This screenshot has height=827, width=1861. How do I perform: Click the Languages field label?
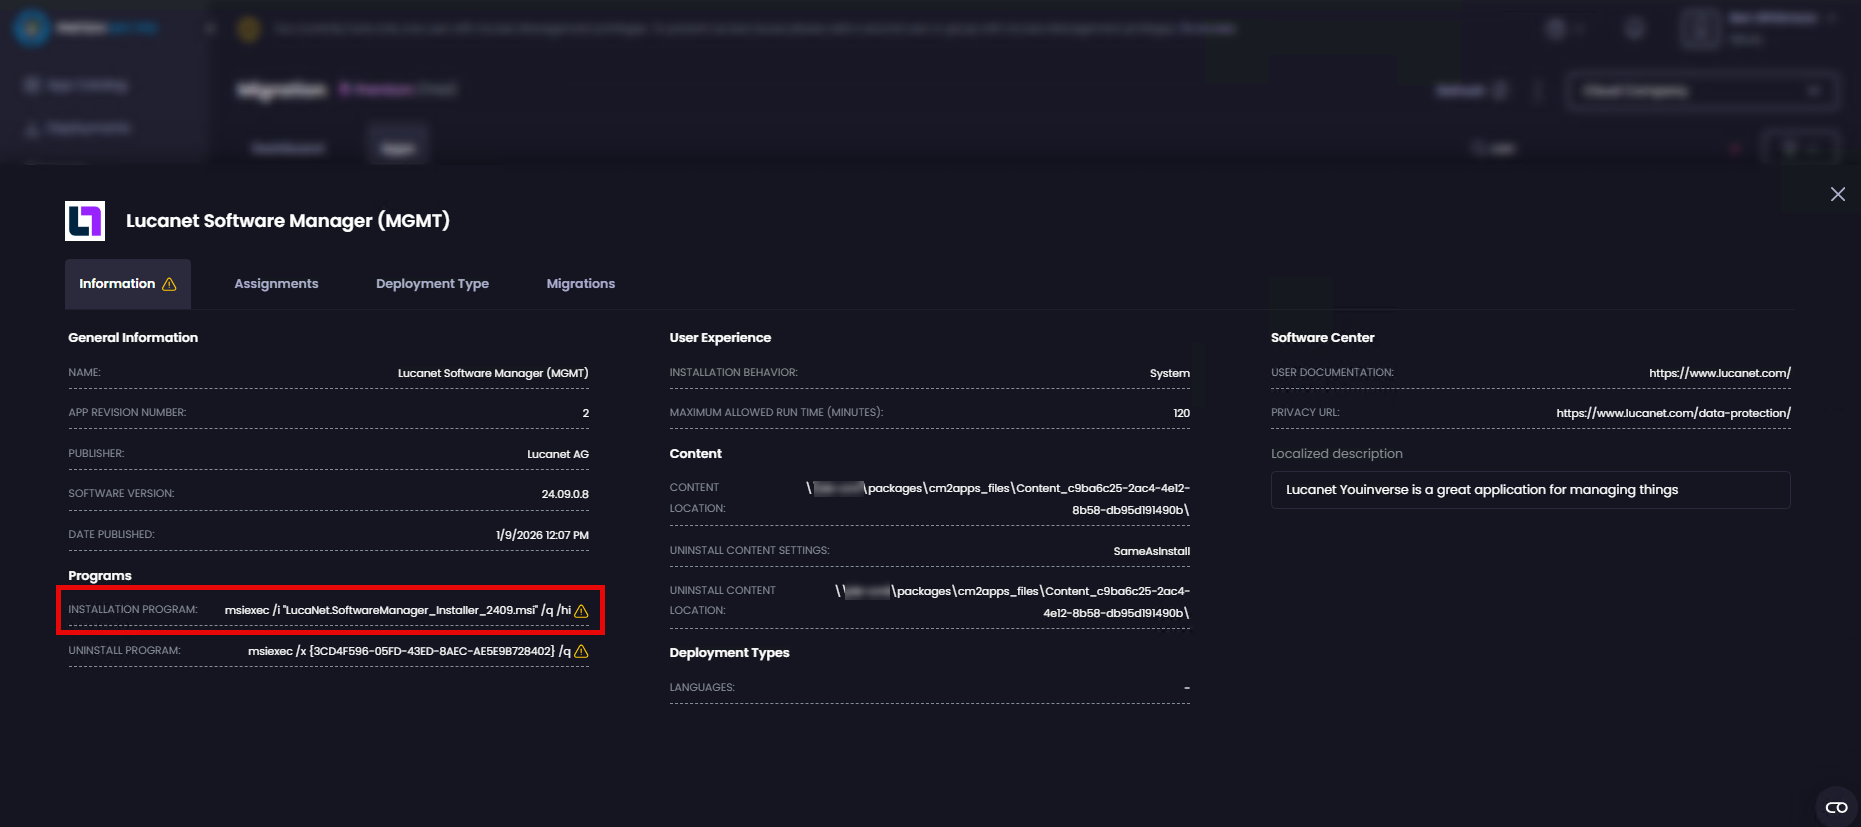pyautogui.click(x=702, y=688)
